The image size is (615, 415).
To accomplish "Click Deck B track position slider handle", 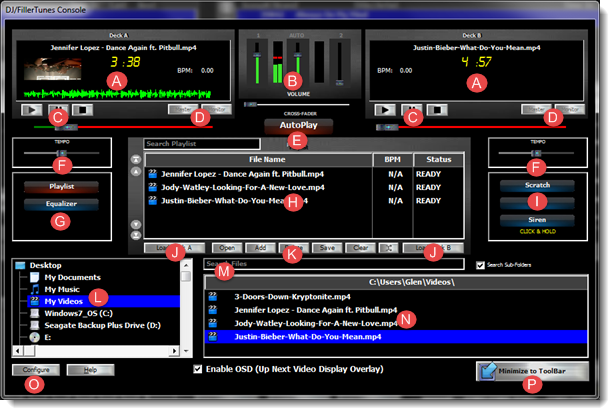I will click(388, 127).
